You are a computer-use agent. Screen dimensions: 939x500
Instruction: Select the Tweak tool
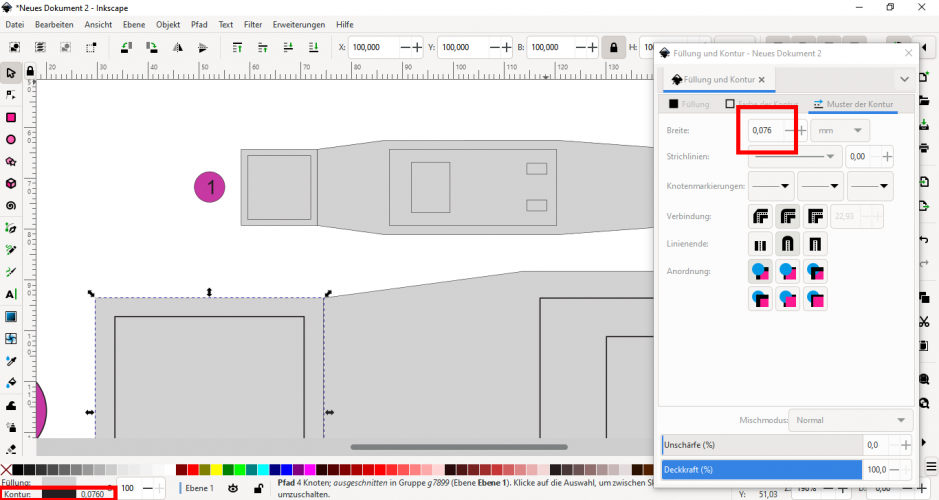coord(11,405)
